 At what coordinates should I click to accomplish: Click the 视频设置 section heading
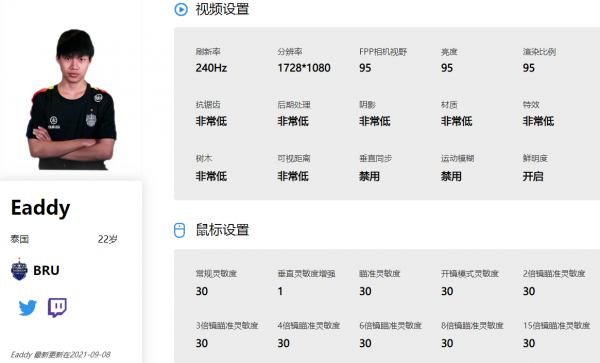[x=222, y=9]
